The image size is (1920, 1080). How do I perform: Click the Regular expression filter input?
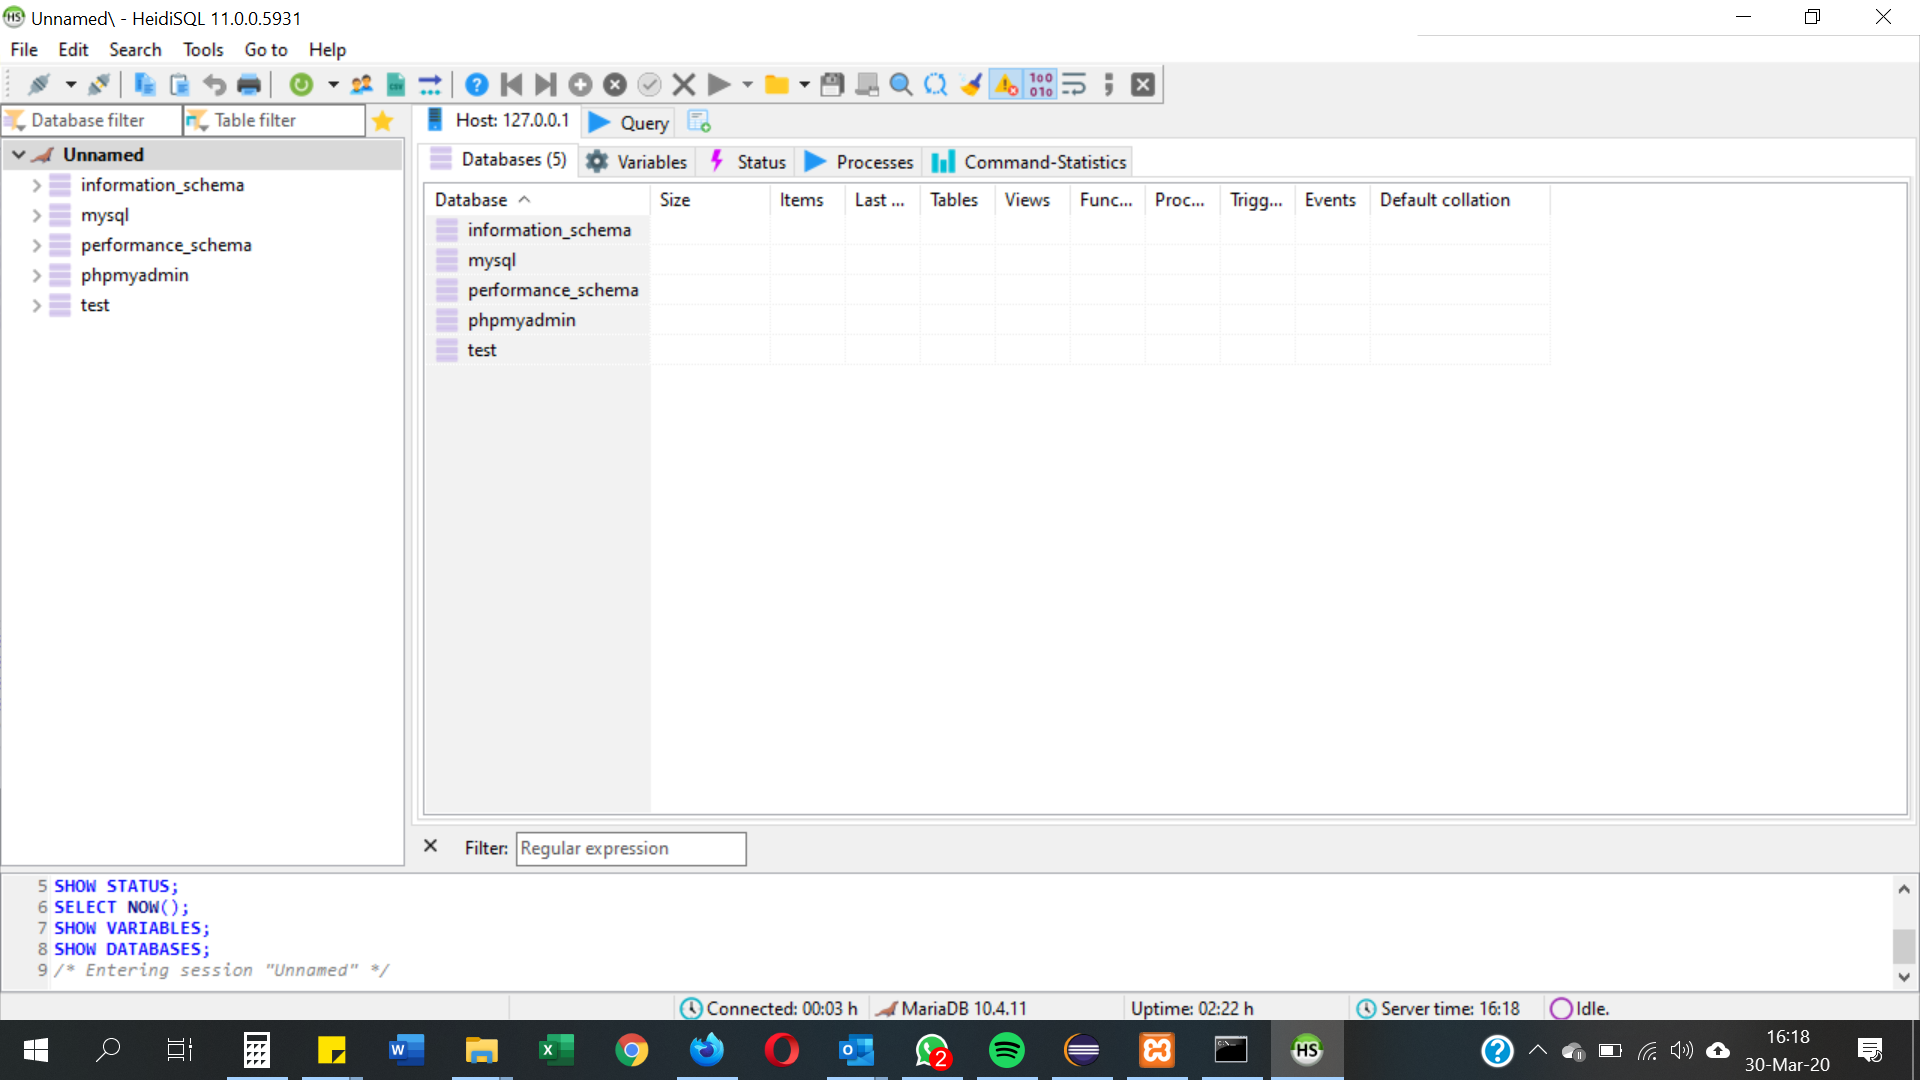pos(631,848)
